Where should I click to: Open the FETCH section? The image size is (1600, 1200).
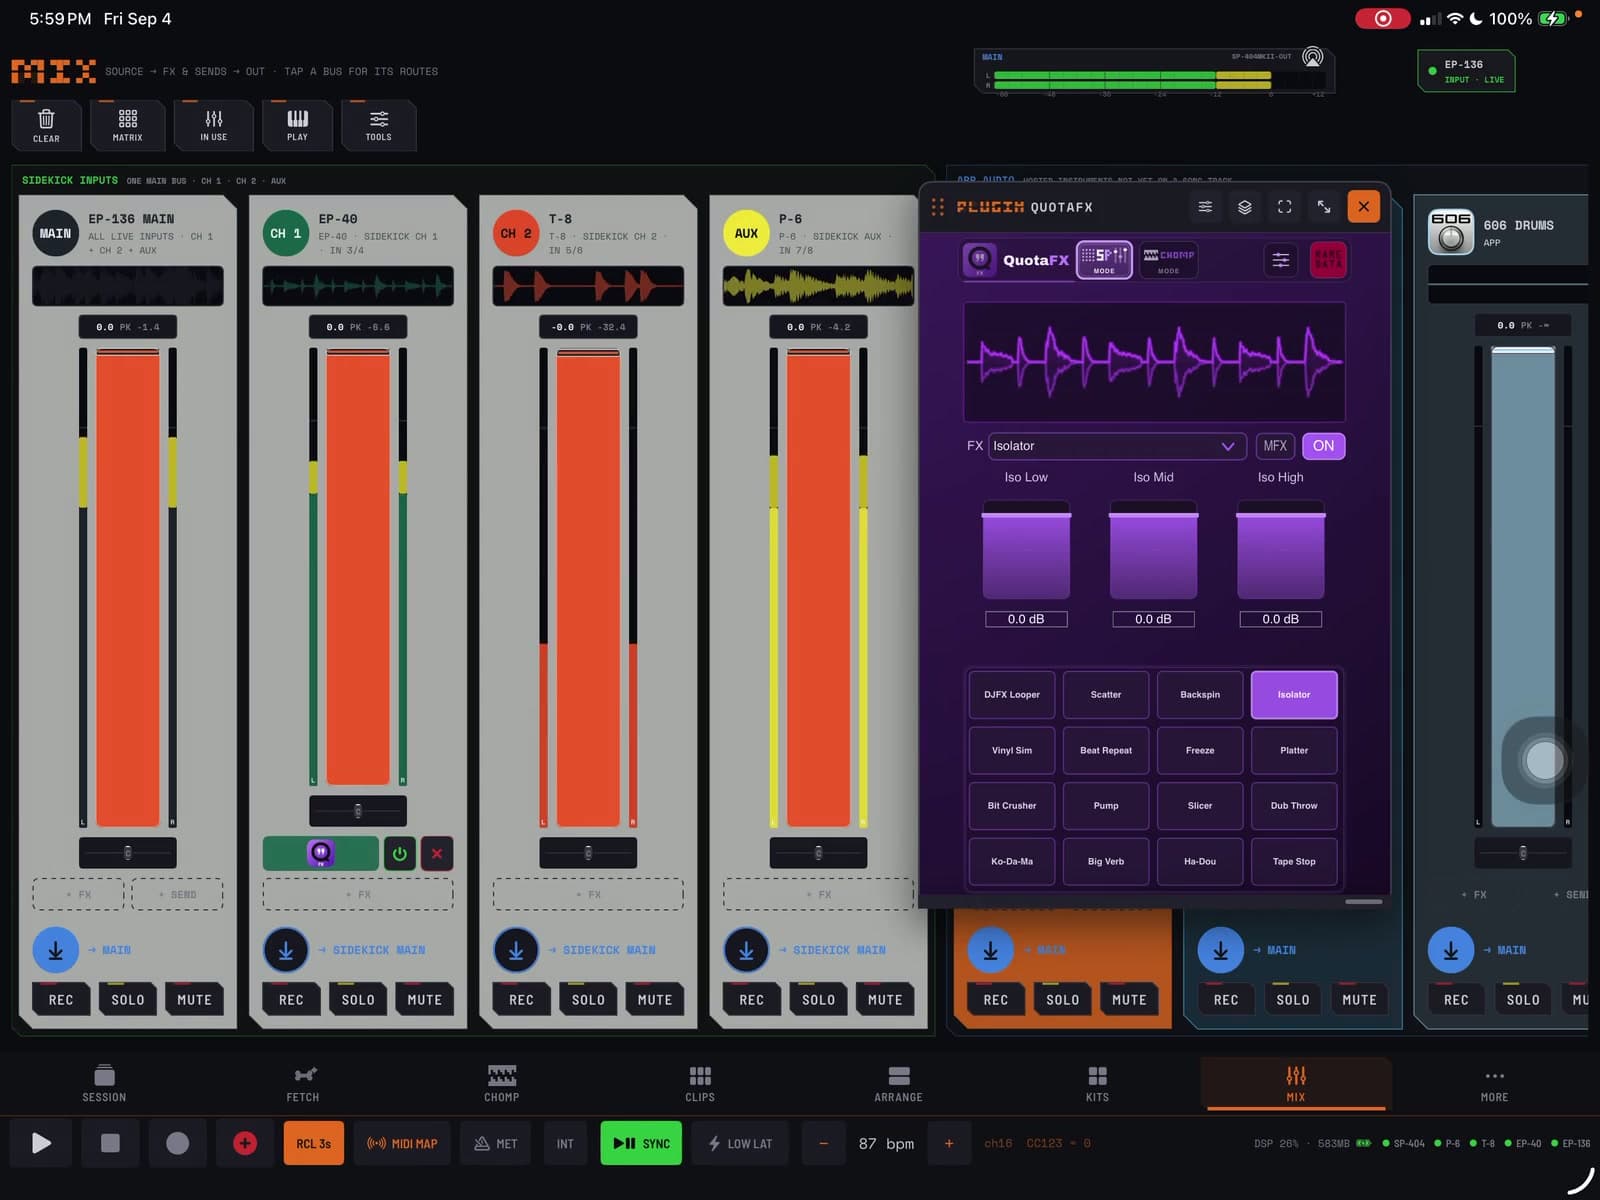303,1084
